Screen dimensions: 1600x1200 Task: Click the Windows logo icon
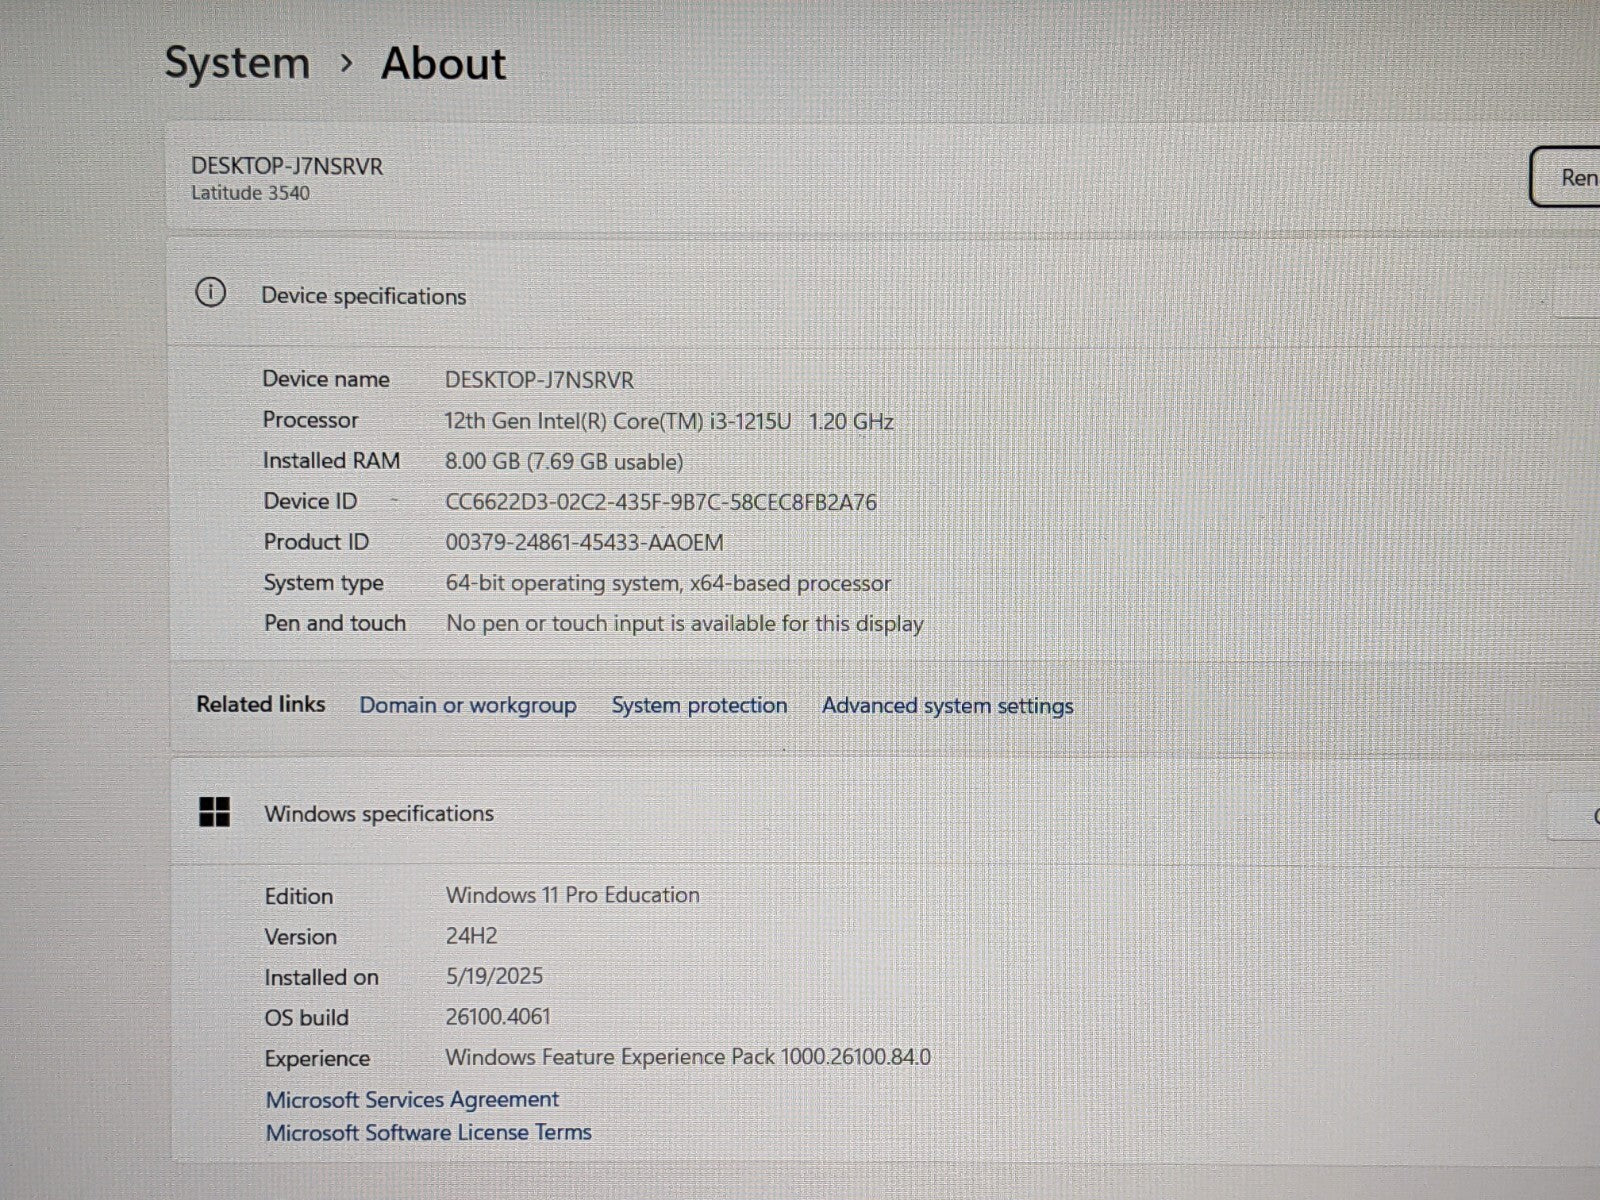(x=215, y=812)
